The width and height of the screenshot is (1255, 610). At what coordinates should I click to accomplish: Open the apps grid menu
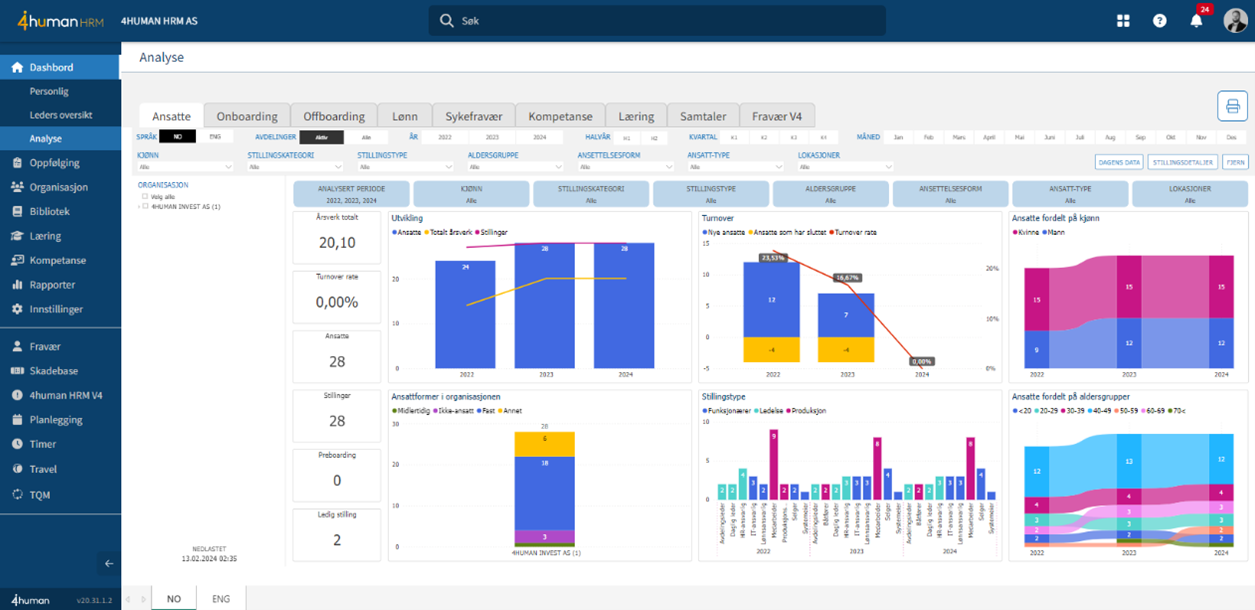(1123, 21)
